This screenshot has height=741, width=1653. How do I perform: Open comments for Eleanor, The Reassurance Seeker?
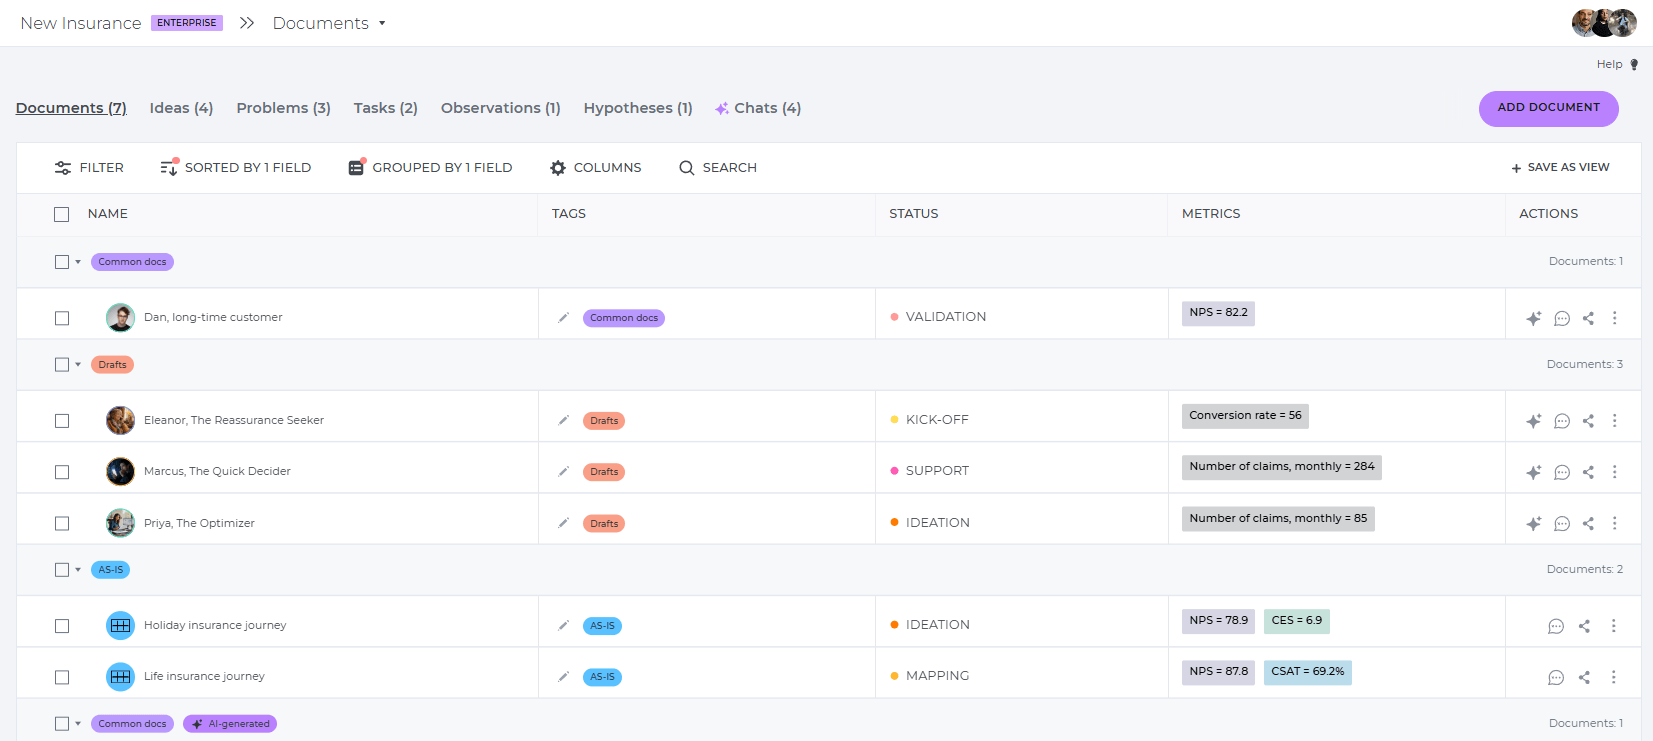[1562, 421]
